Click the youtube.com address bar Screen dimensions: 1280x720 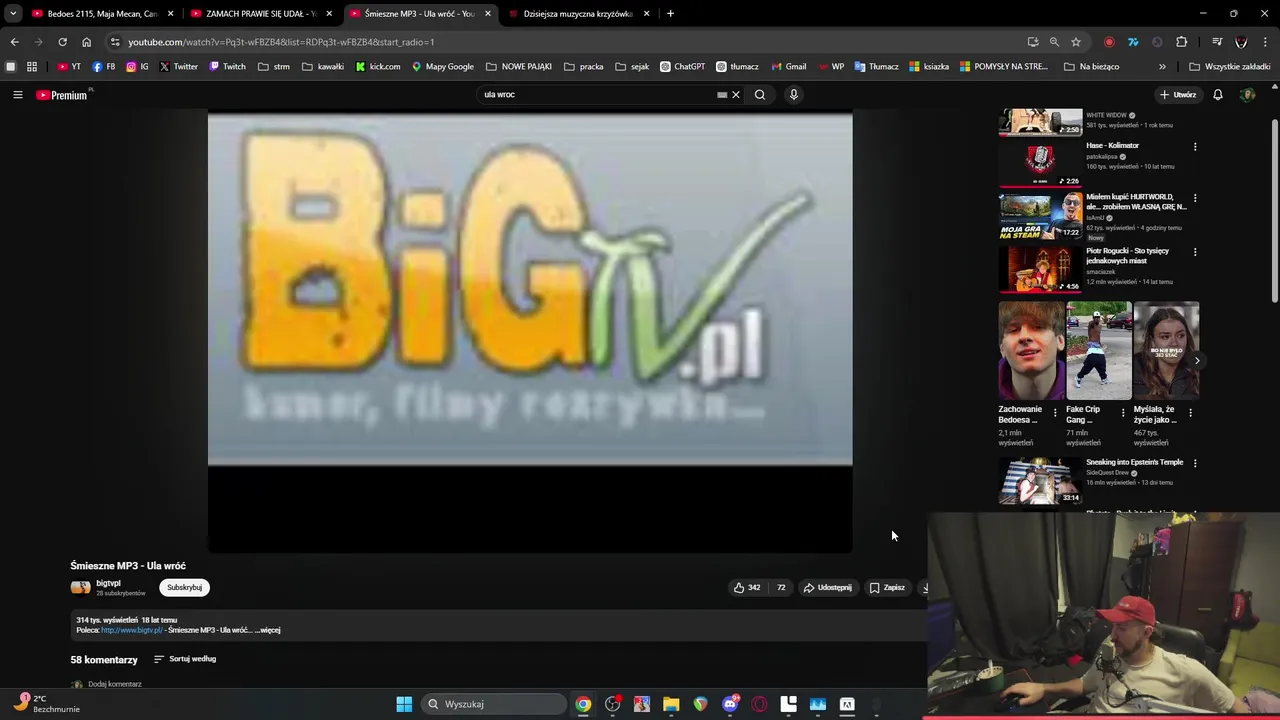click(x=565, y=42)
